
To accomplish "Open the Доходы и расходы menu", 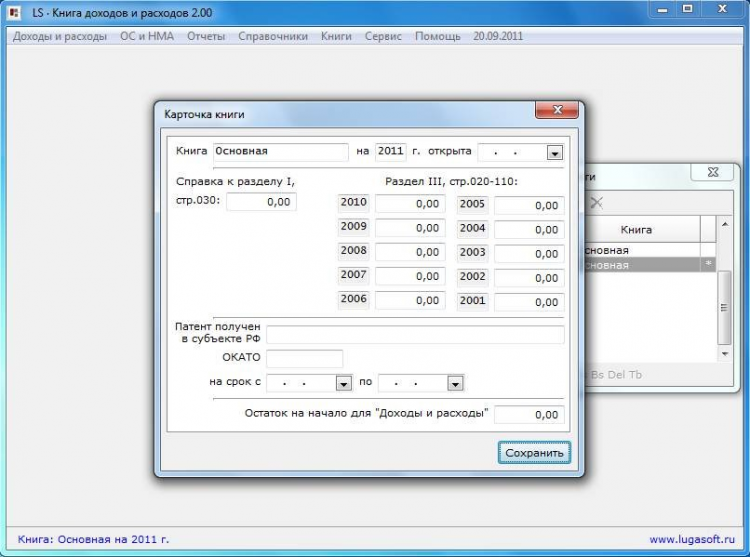I will 59,36.
